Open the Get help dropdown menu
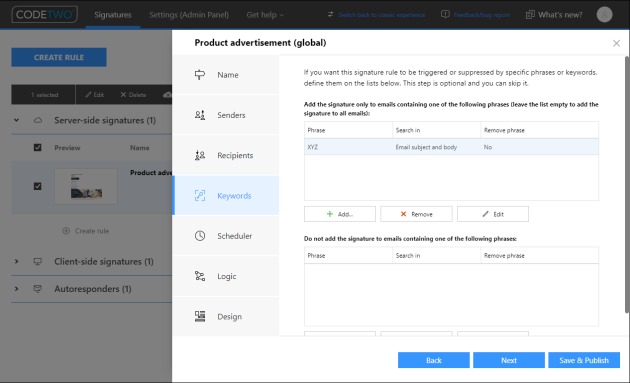This screenshot has height=383, width=630. (x=265, y=15)
